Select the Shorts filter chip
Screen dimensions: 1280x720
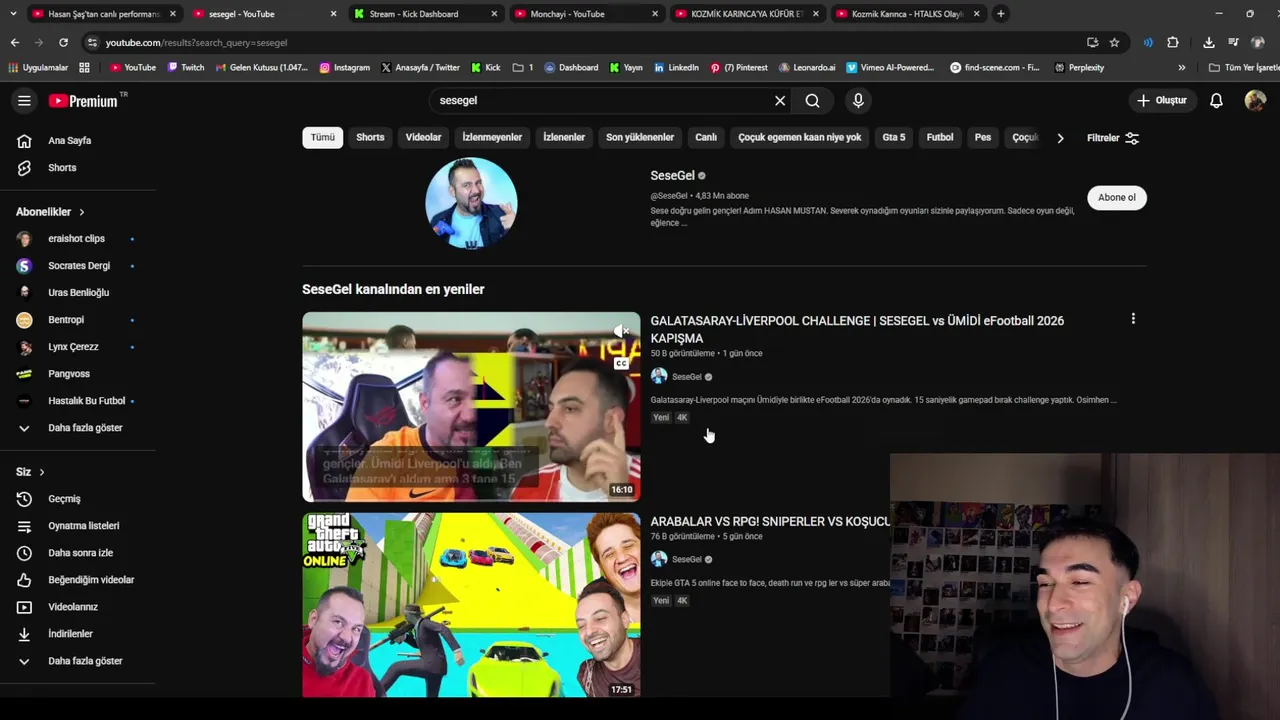pos(370,138)
